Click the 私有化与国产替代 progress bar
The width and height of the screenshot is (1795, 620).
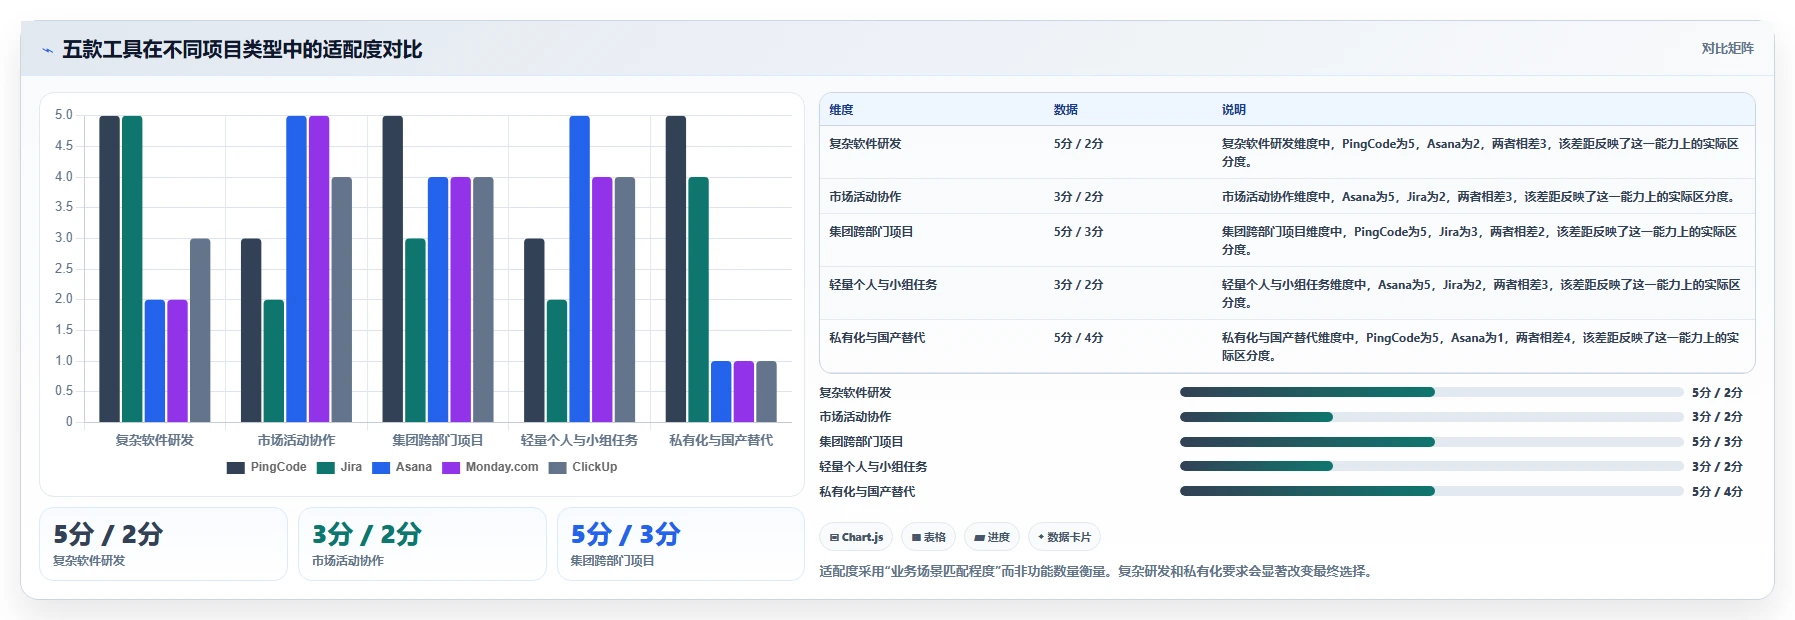pyautogui.click(x=1431, y=491)
